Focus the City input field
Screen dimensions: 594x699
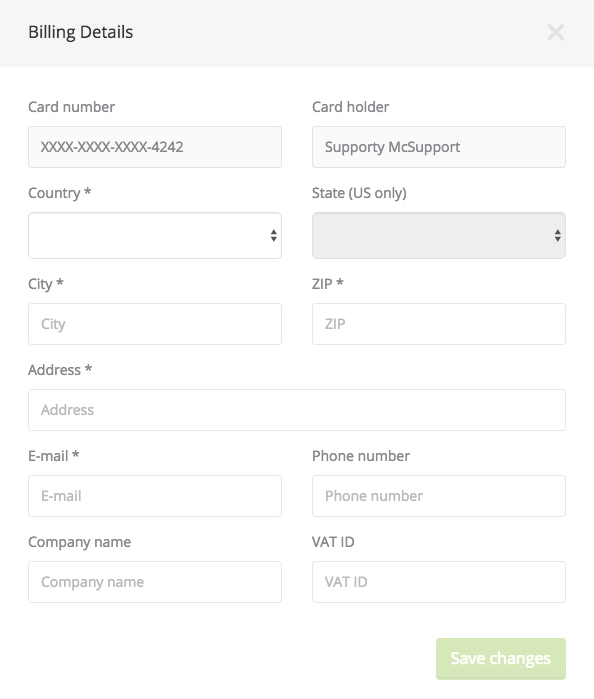[155, 324]
